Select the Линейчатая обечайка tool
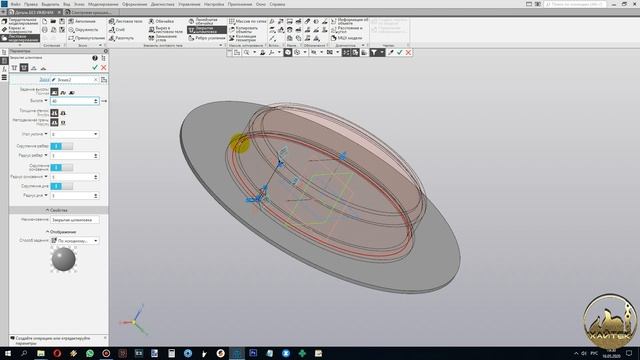This screenshot has width=640, height=360. click(203, 21)
